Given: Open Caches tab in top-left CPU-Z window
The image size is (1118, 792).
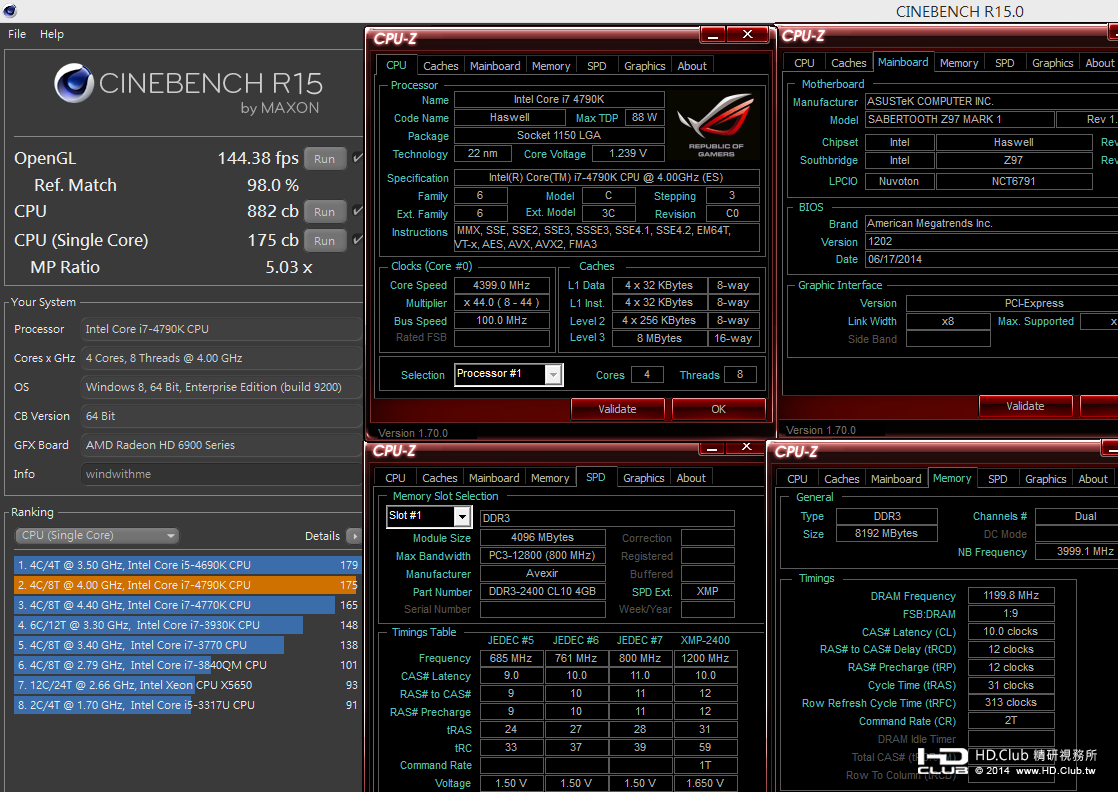Looking at the screenshot, I should click(441, 66).
